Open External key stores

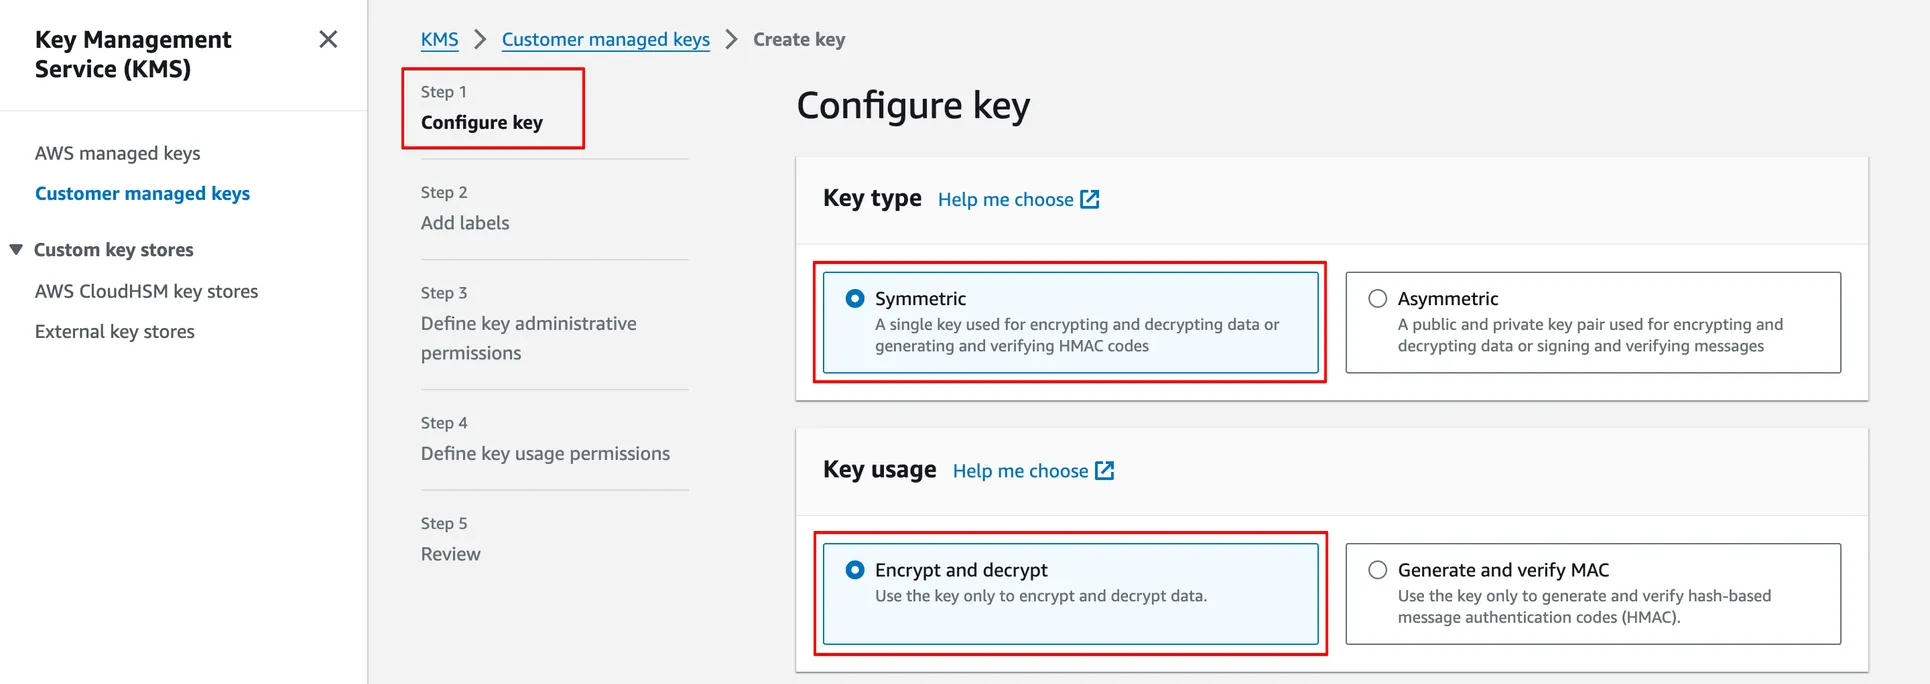pyautogui.click(x=114, y=331)
